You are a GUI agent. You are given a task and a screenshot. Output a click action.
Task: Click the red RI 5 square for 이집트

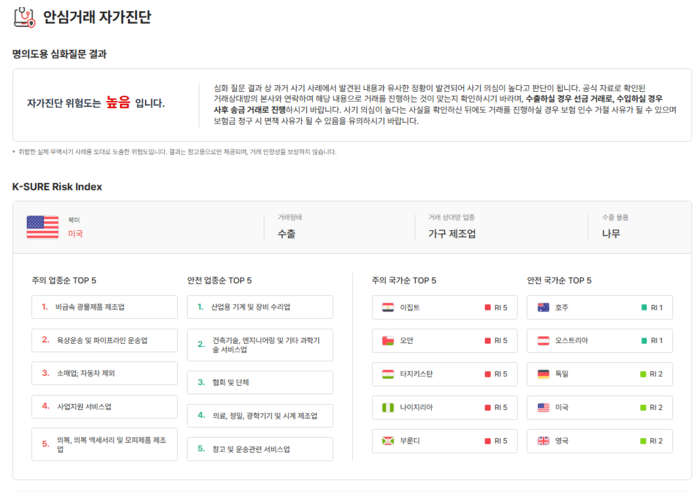tap(488, 308)
